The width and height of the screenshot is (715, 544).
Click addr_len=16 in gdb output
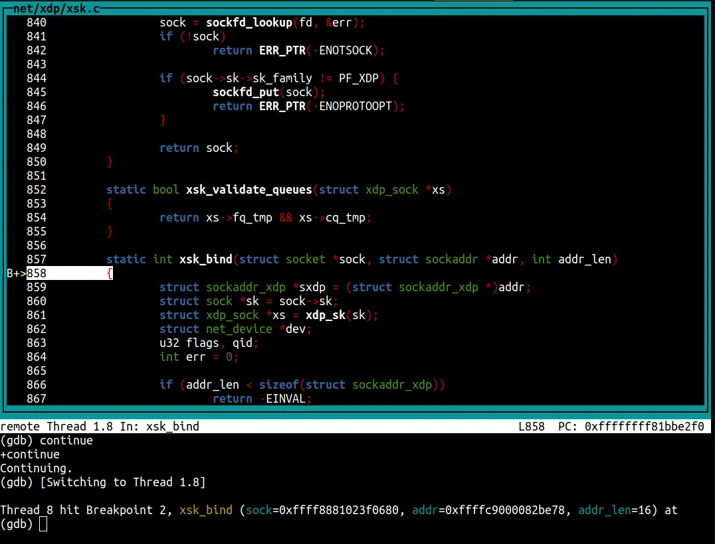[x=614, y=510]
